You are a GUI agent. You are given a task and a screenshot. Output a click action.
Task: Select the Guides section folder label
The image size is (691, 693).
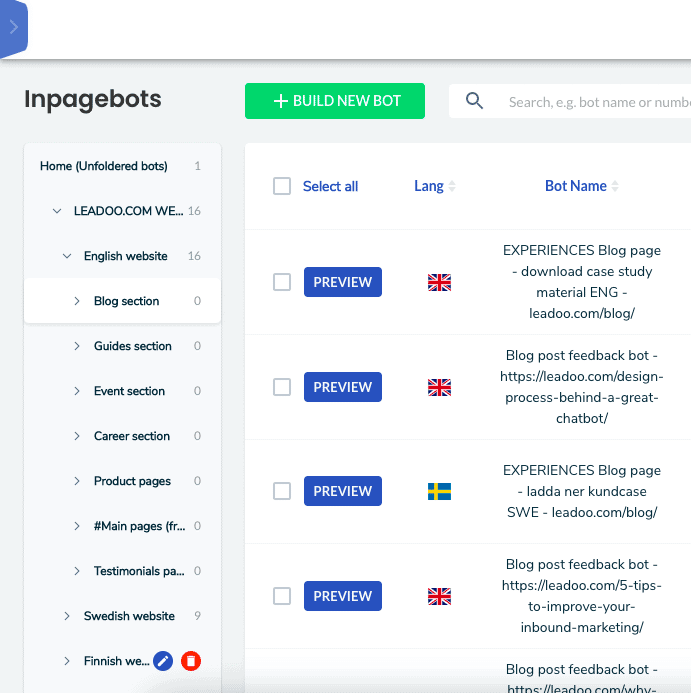[x=133, y=346]
